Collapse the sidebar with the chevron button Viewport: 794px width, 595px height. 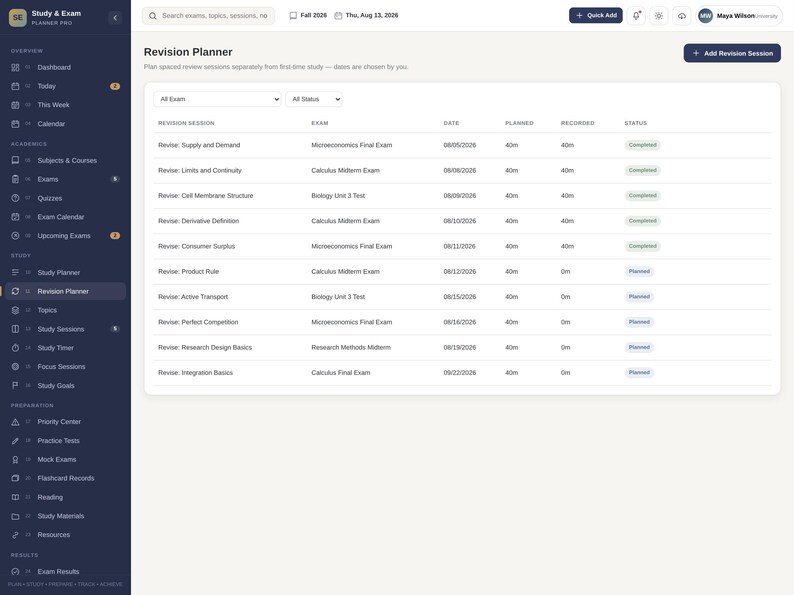coord(115,18)
